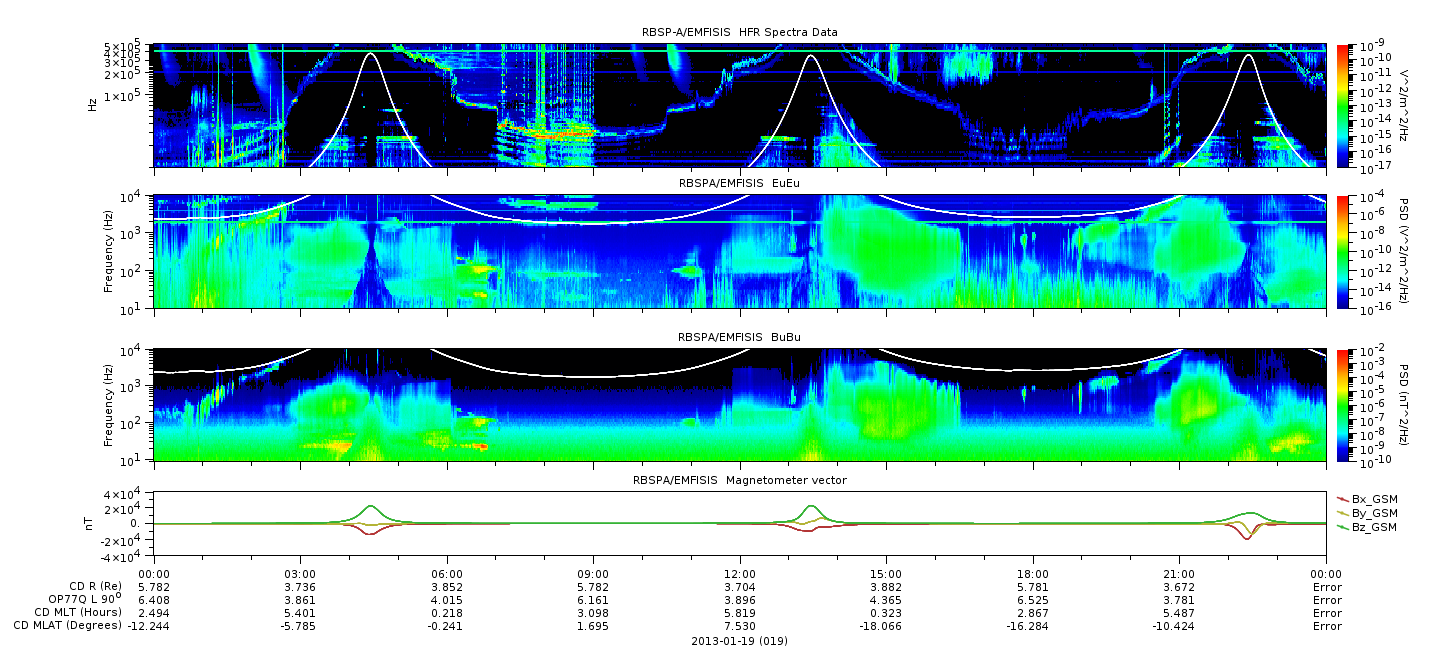Click the L value 6.408

pos(154,599)
